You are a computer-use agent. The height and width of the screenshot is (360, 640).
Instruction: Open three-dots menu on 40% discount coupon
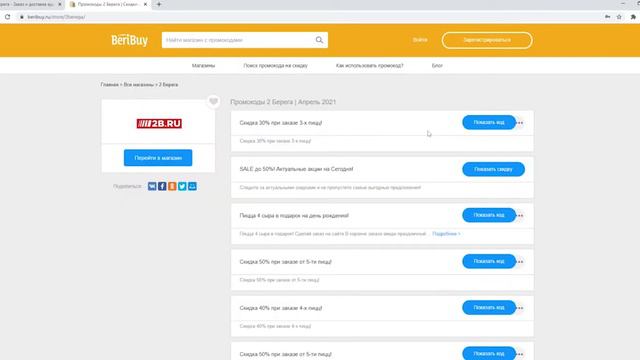[x=520, y=308]
